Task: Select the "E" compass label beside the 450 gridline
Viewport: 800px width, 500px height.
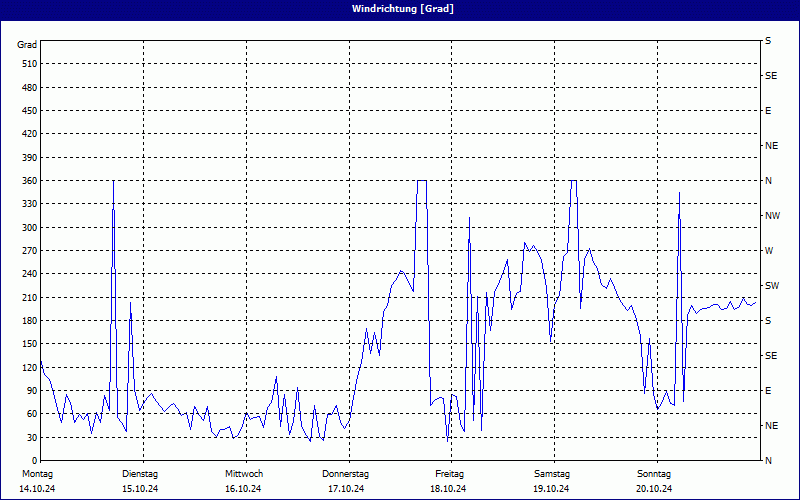Action: 768,111
